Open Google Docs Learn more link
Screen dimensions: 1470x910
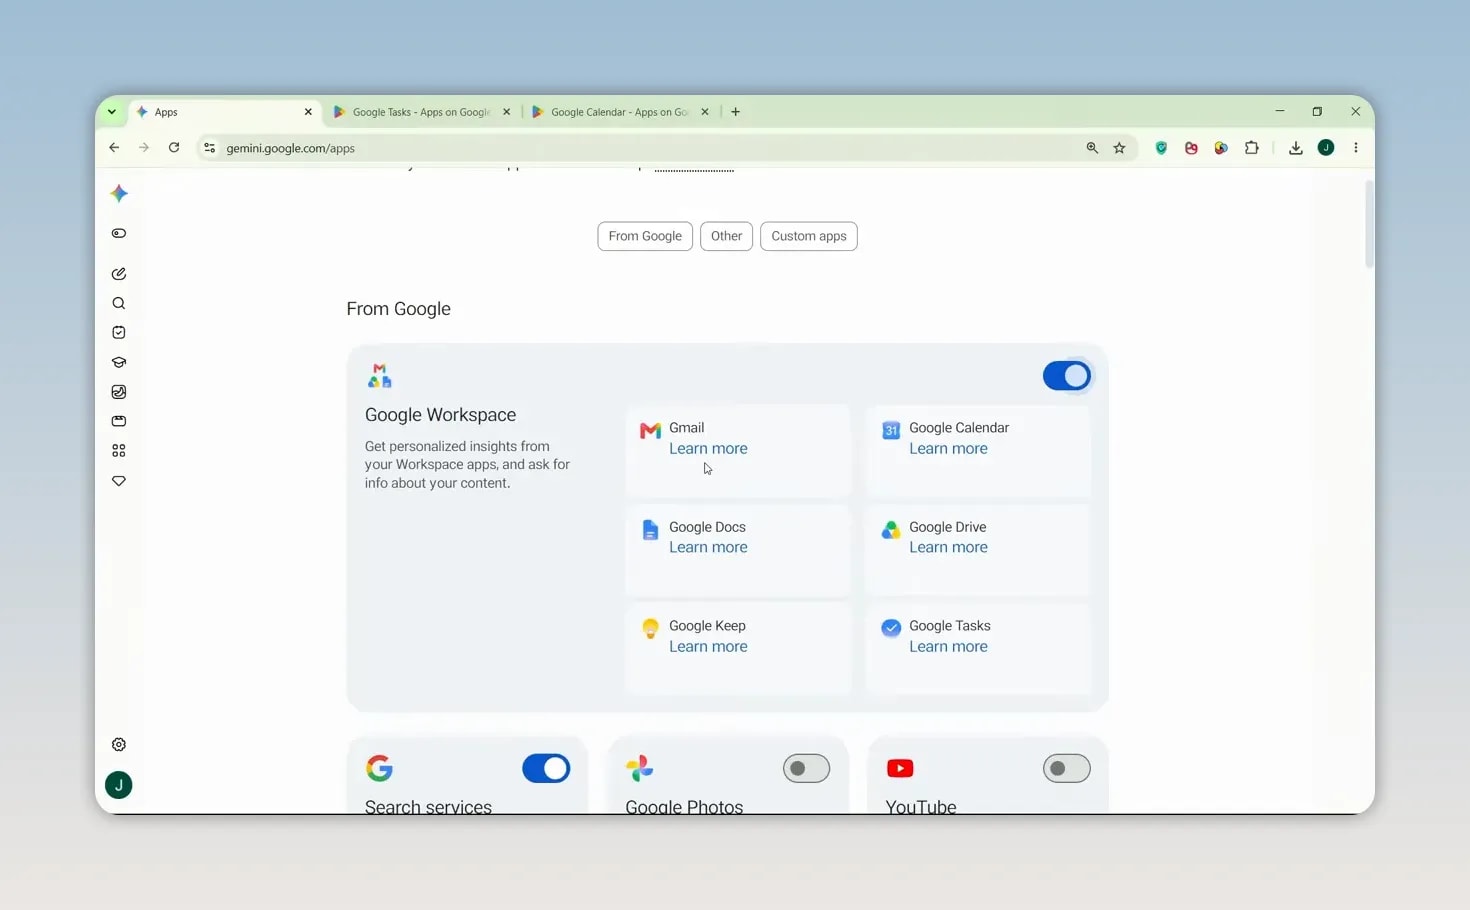coord(708,547)
